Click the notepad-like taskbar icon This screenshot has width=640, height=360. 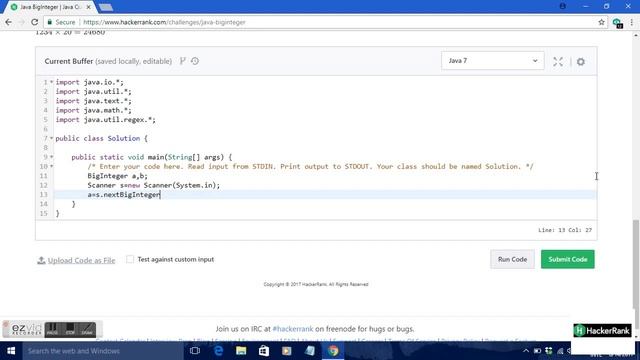310,351
